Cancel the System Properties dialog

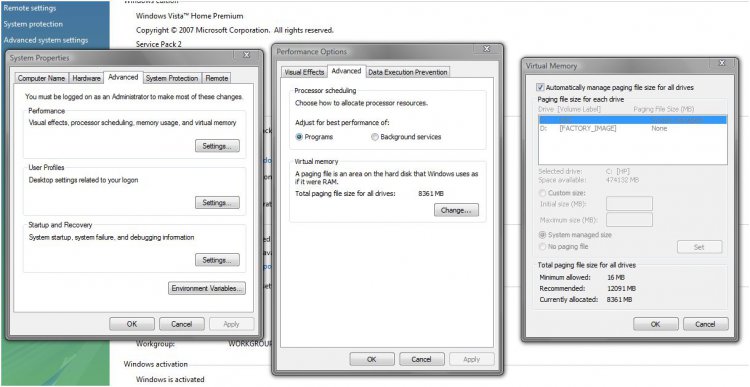coord(182,324)
